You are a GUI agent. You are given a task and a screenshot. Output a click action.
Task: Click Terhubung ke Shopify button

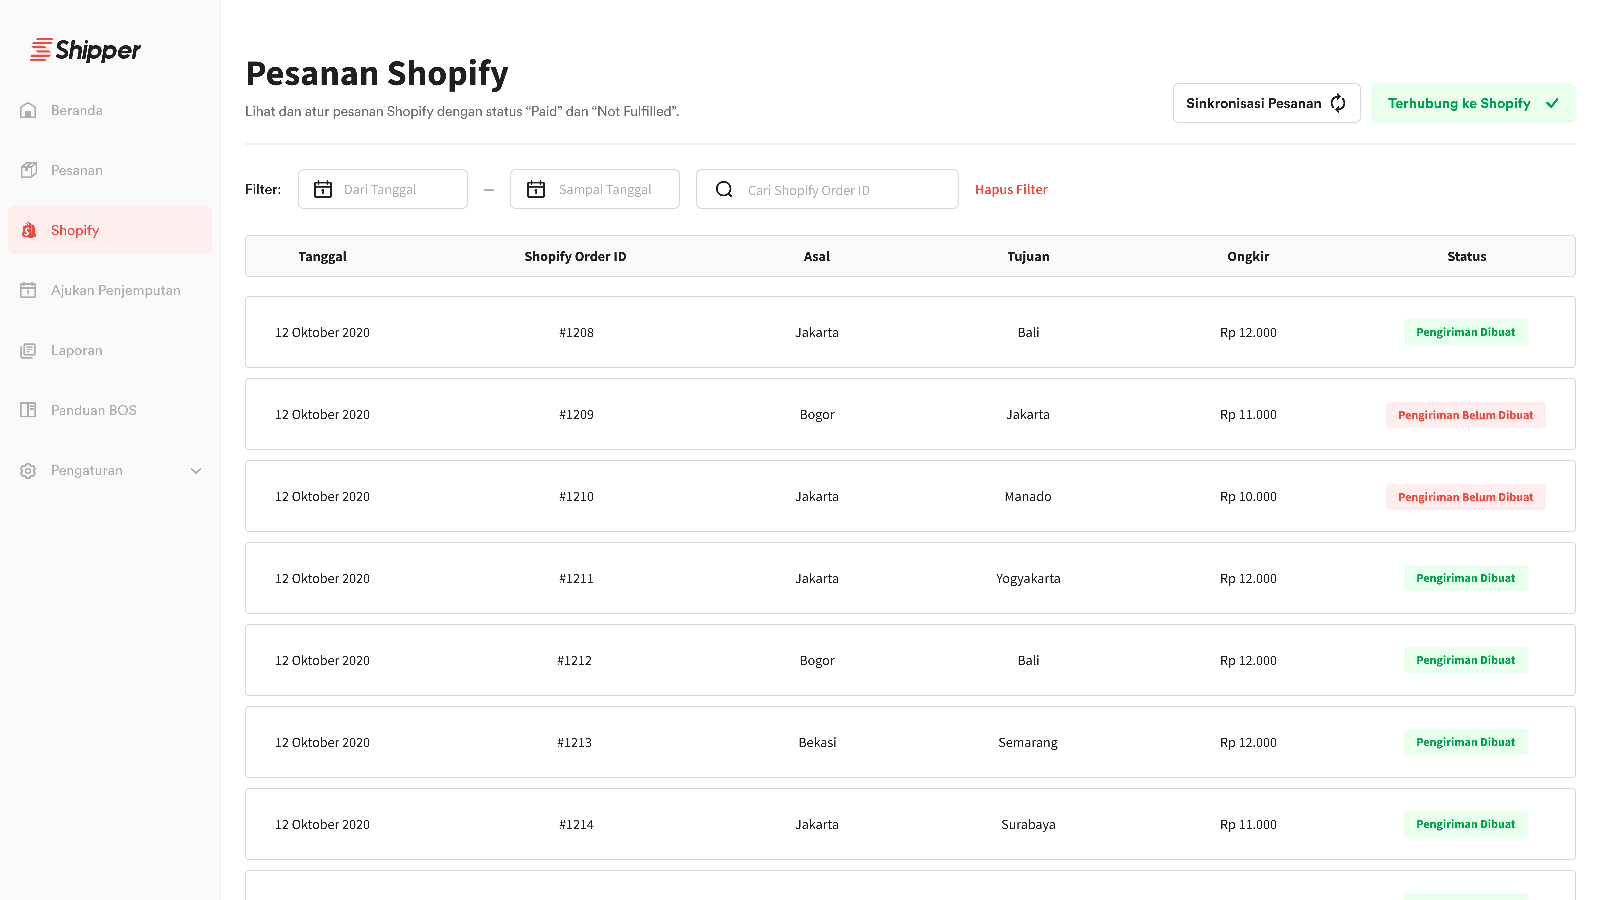click(x=1473, y=103)
